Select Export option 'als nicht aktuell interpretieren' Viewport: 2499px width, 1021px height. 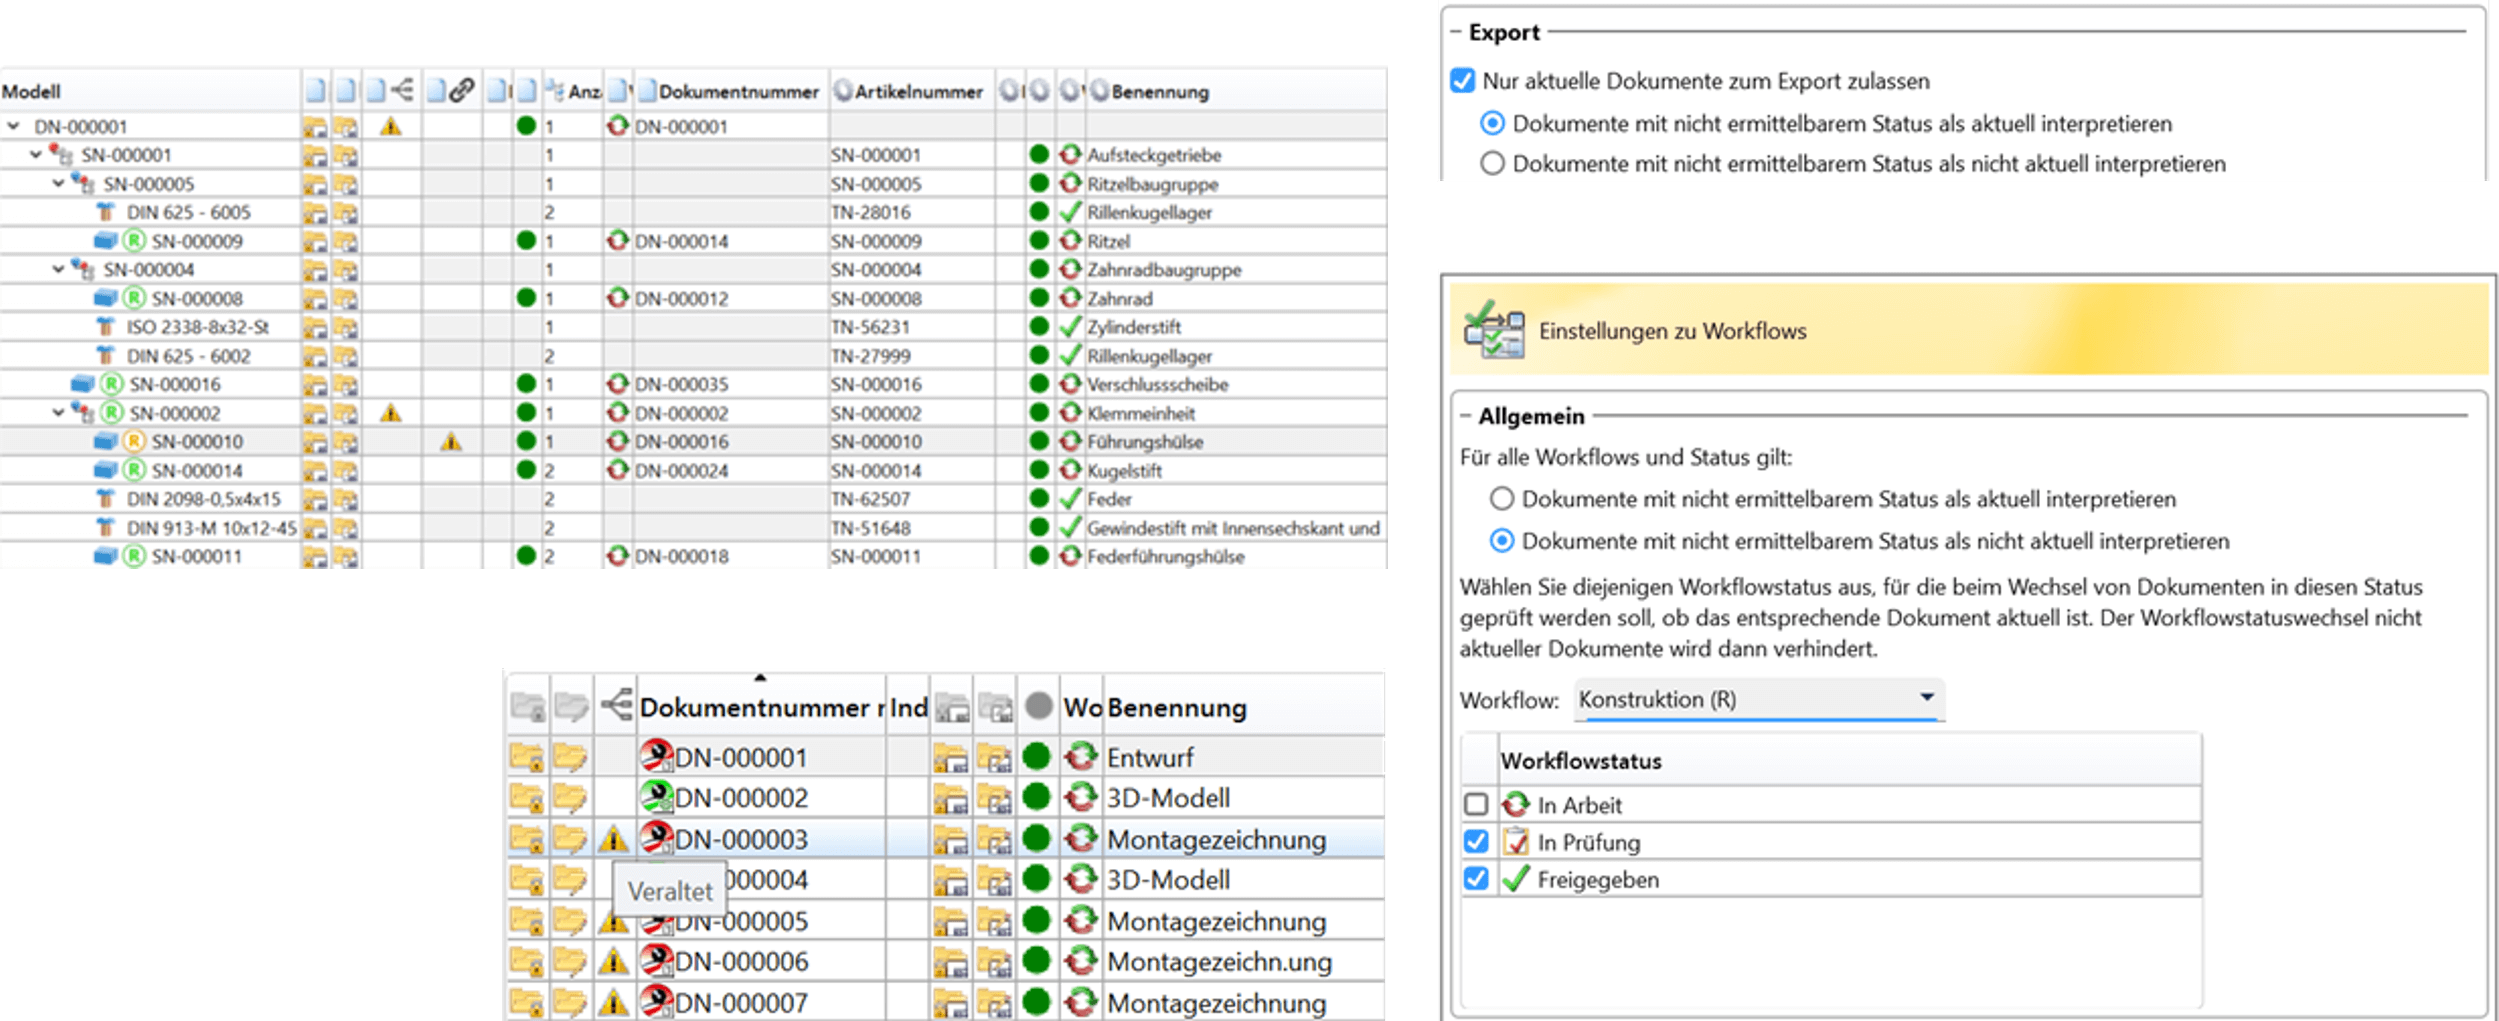pyautogui.click(x=1492, y=163)
